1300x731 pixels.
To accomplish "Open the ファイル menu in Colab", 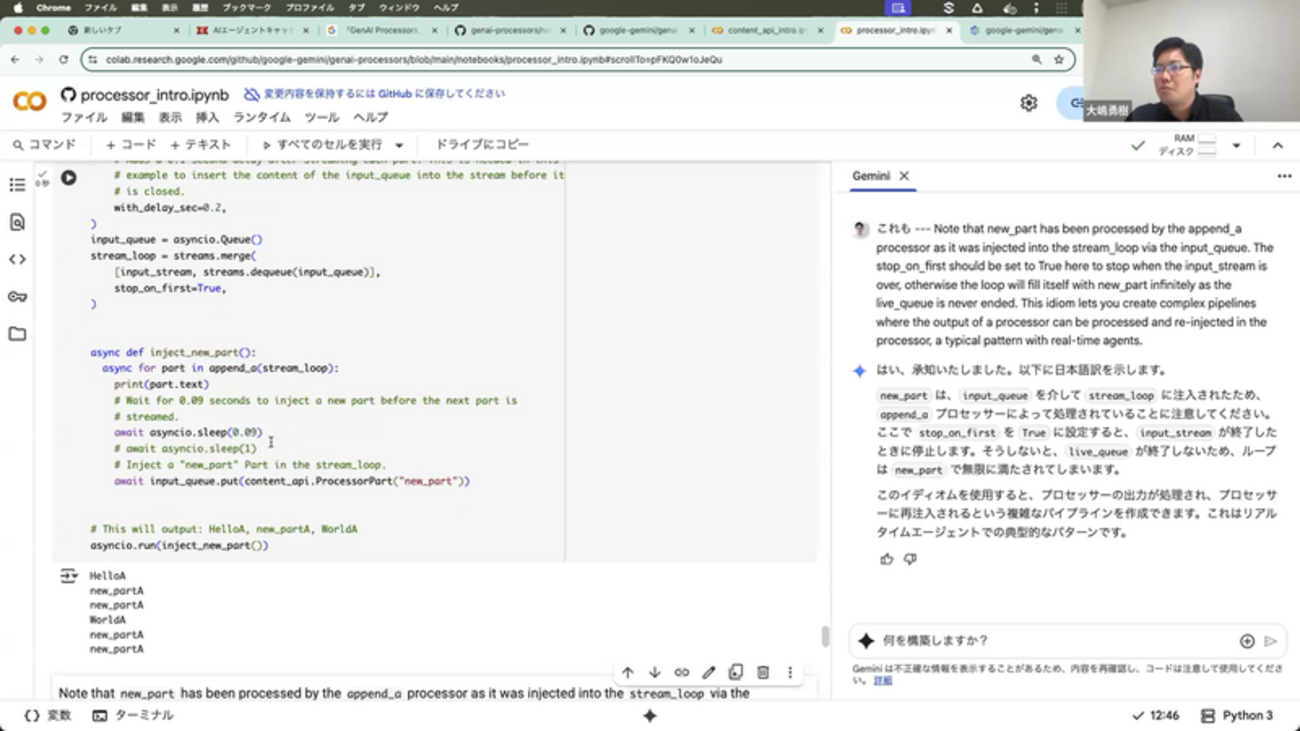I will coord(84,118).
